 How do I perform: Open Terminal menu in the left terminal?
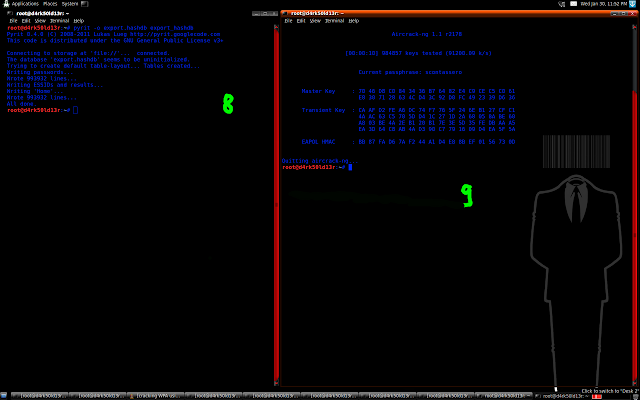[59, 20]
